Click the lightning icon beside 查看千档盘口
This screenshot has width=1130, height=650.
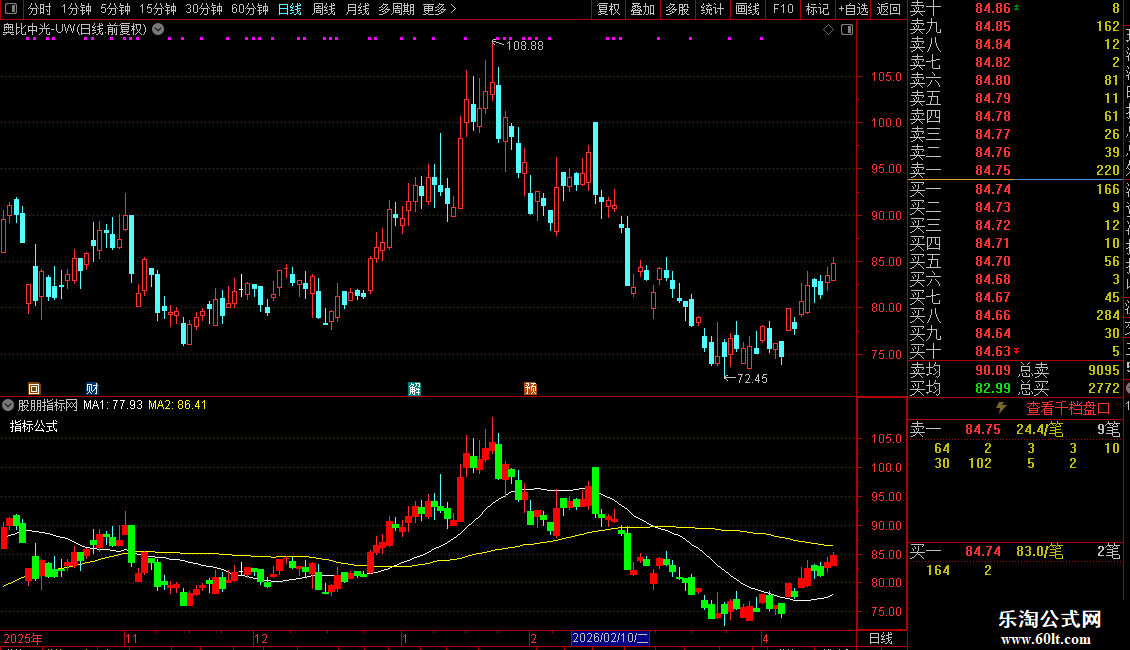(1001, 408)
